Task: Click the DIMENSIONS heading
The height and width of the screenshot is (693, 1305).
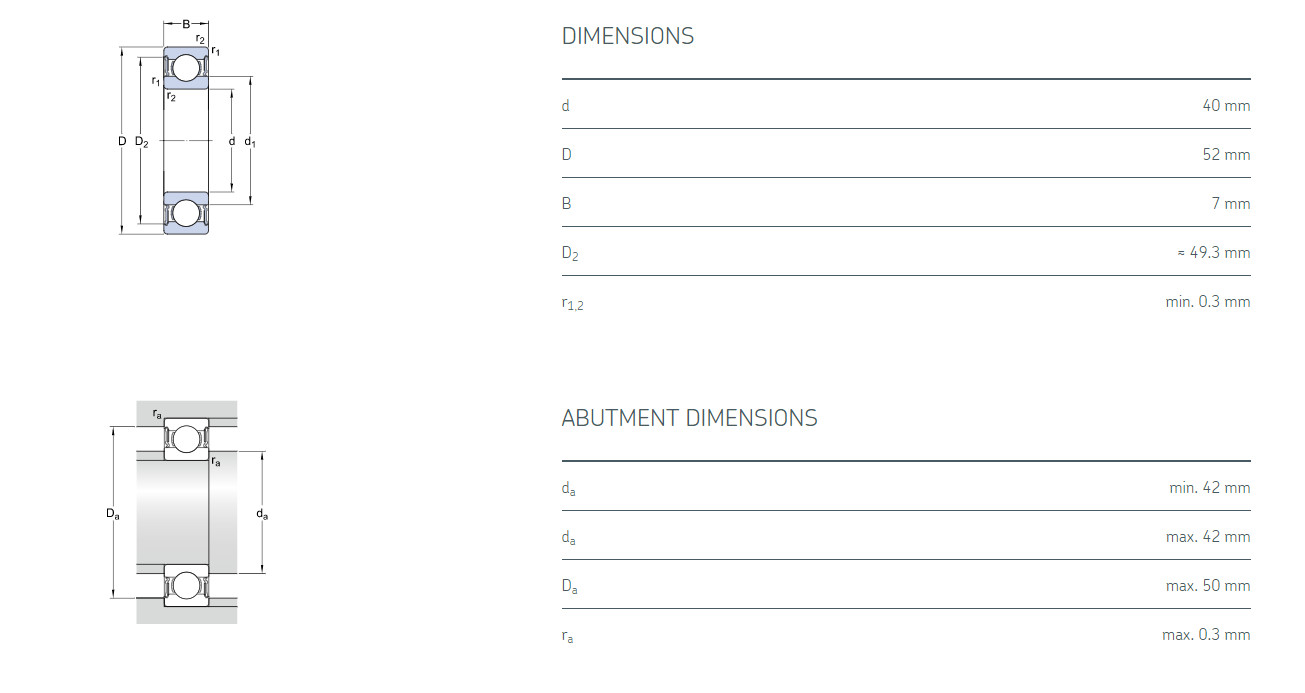Action: [x=627, y=36]
